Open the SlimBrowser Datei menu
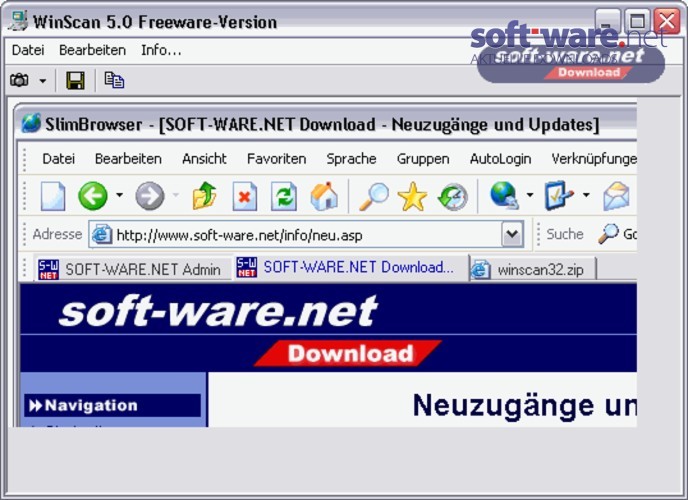 pos(58,158)
